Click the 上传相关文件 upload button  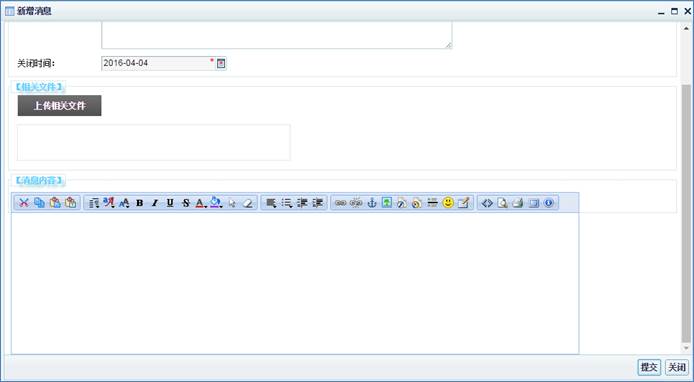tap(59, 106)
